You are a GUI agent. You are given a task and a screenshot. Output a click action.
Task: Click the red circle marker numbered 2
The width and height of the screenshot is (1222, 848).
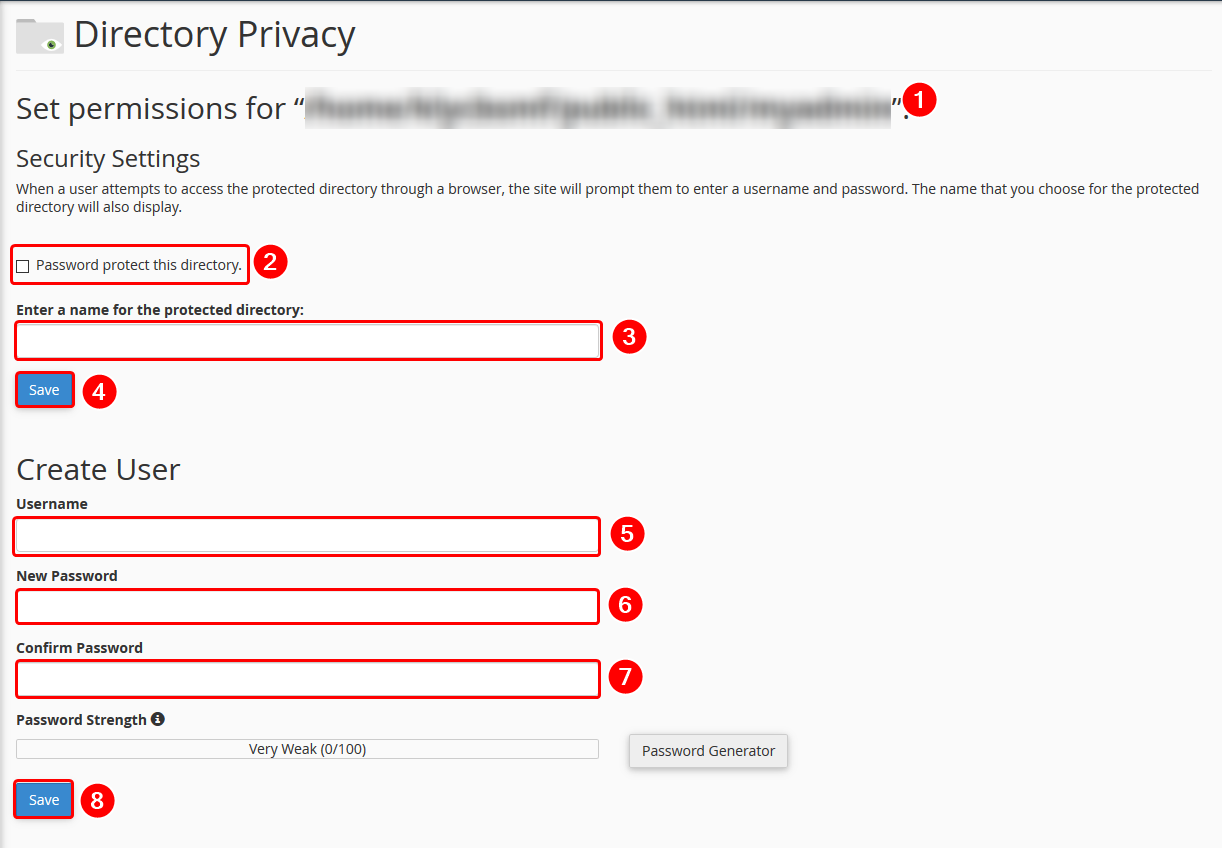coord(270,262)
